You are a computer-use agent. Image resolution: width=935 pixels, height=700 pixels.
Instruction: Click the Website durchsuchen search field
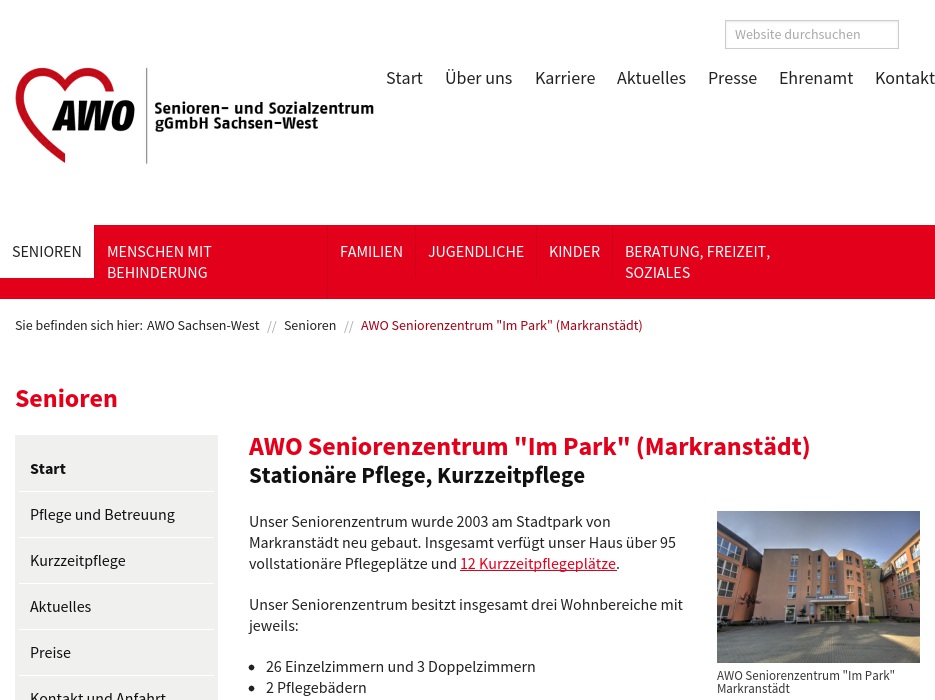811,34
